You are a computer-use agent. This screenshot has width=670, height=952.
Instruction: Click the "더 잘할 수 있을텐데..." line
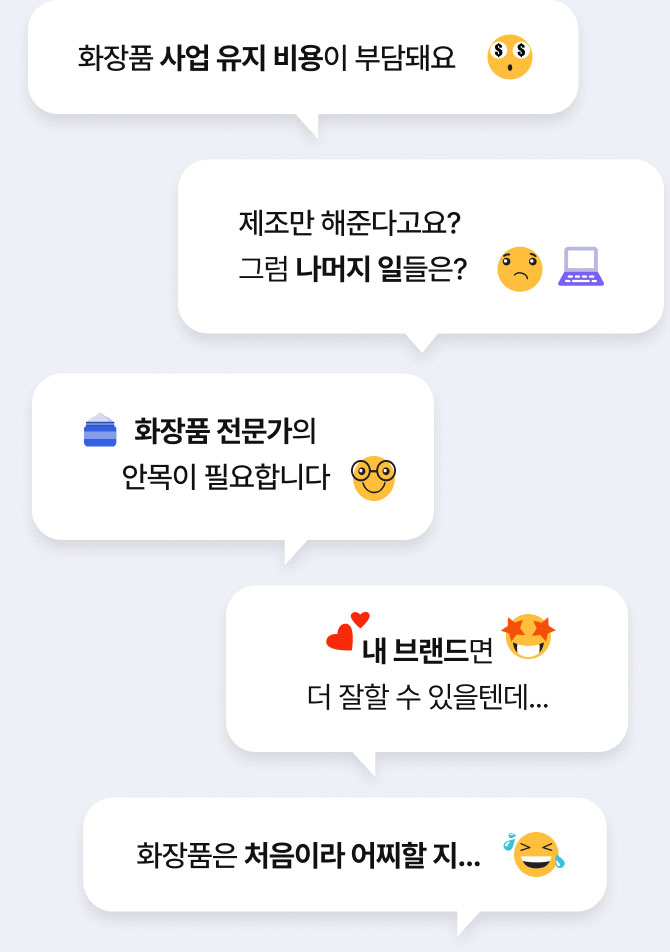pyautogui.click(x=428, y=698)
